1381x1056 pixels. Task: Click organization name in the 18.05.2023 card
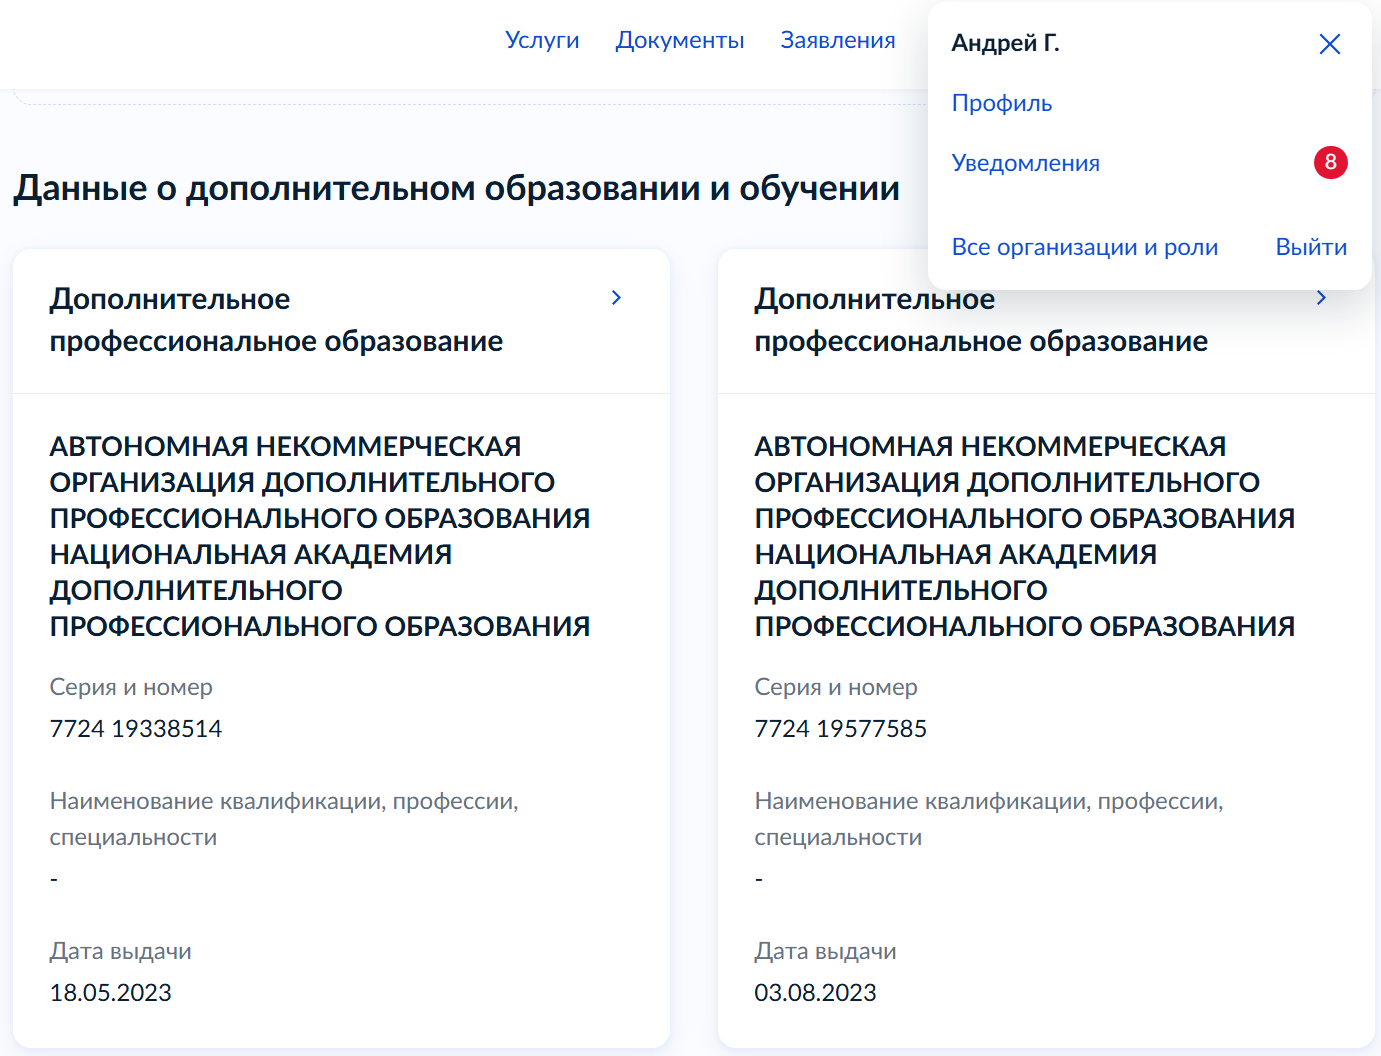tap(320, 536)
